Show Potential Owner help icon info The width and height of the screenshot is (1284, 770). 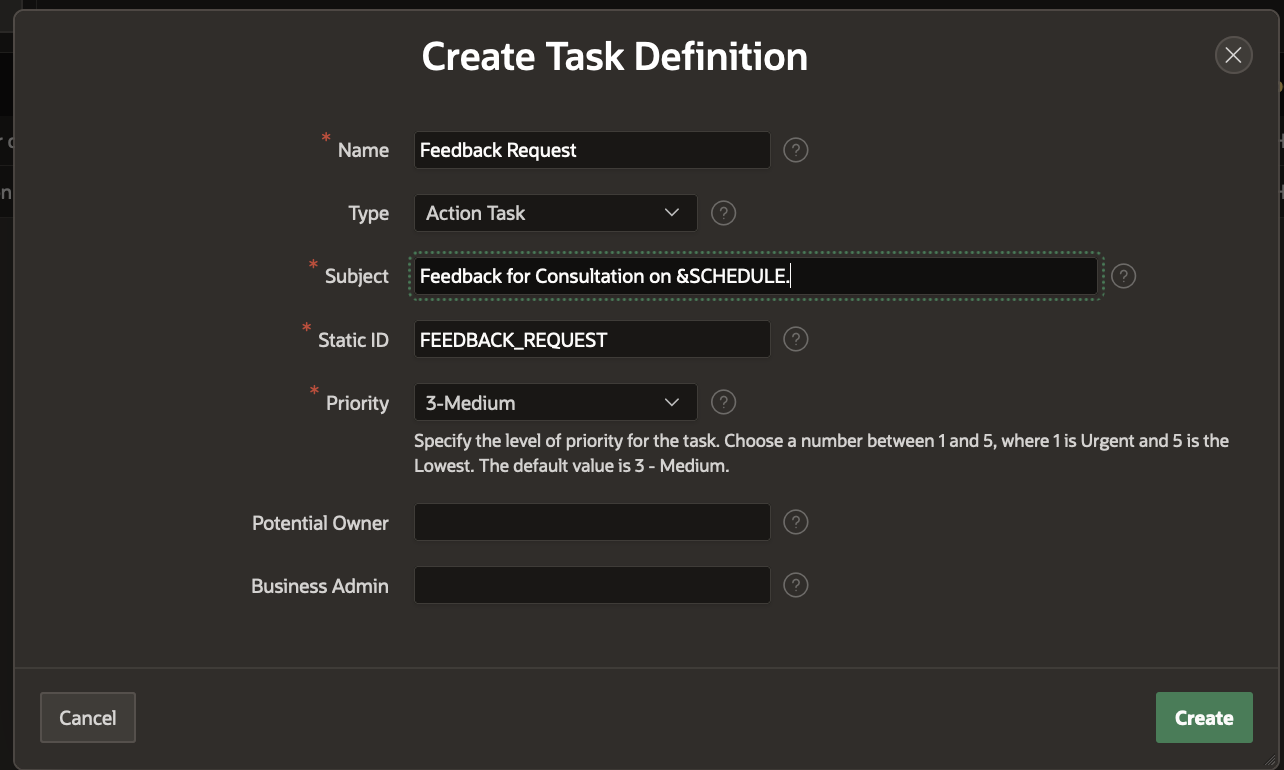(x=795, y=522)
